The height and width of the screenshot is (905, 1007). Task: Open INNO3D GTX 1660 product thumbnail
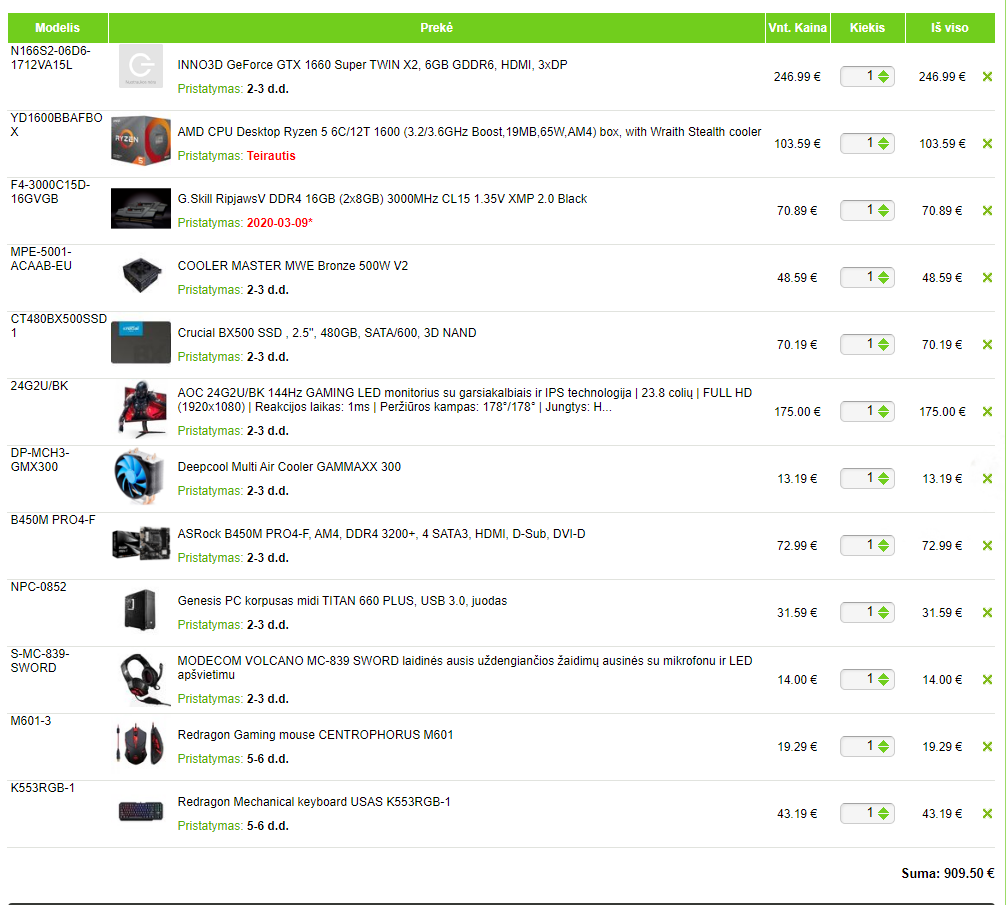[x=141, y=66]
